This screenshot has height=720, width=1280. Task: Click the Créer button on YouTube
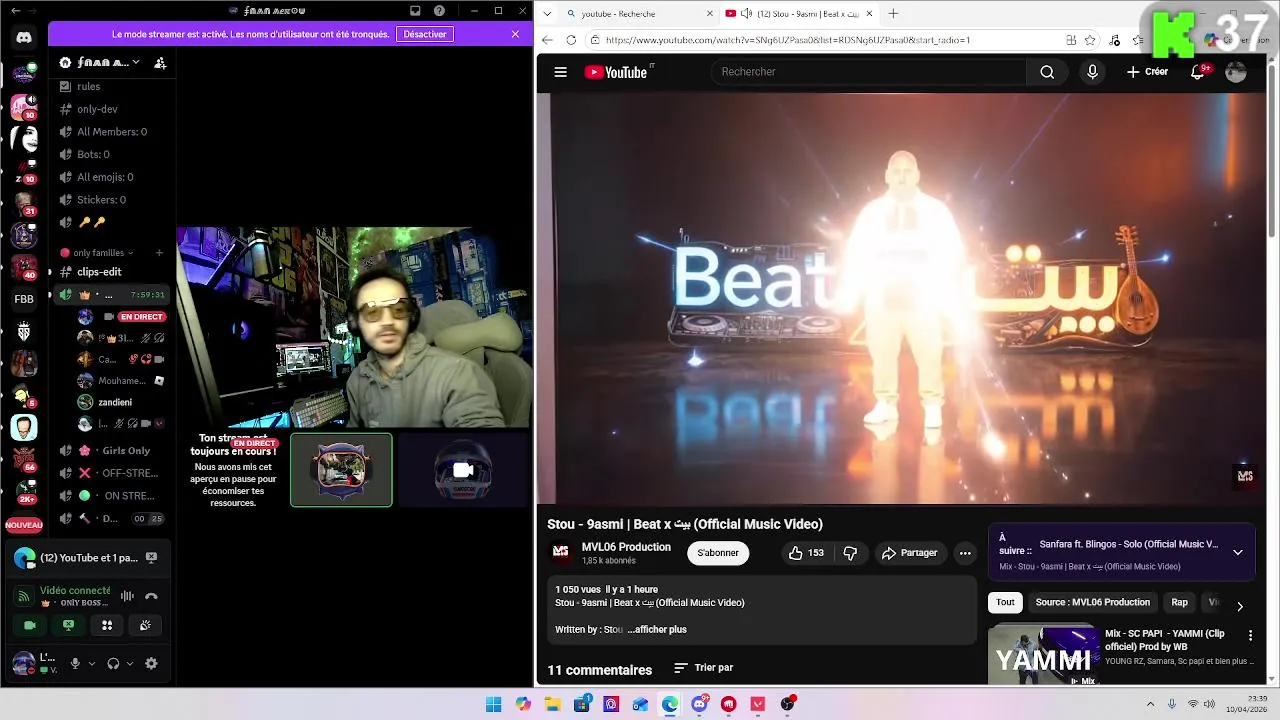1147,72
